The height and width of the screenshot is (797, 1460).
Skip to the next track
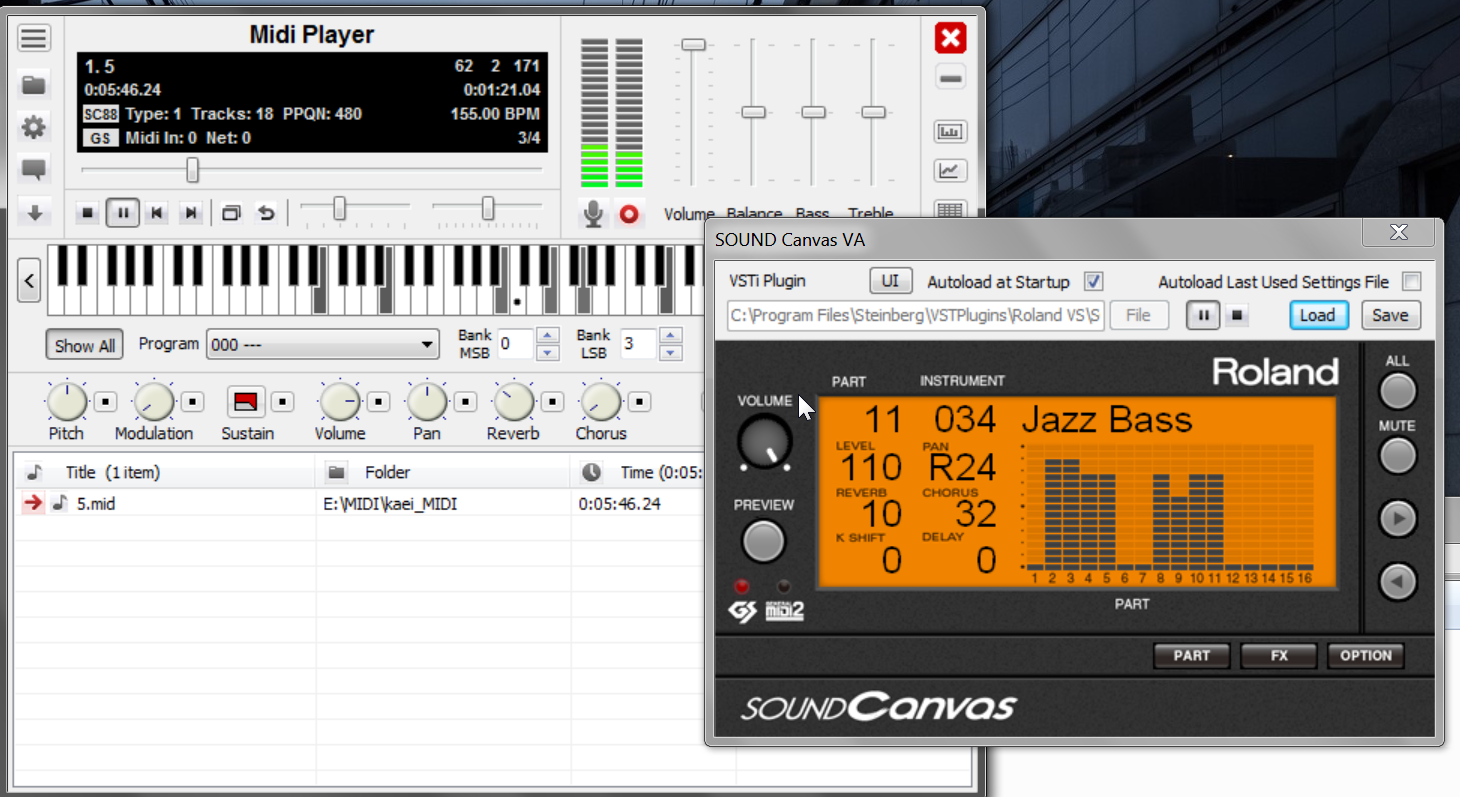tap(191, 213)
